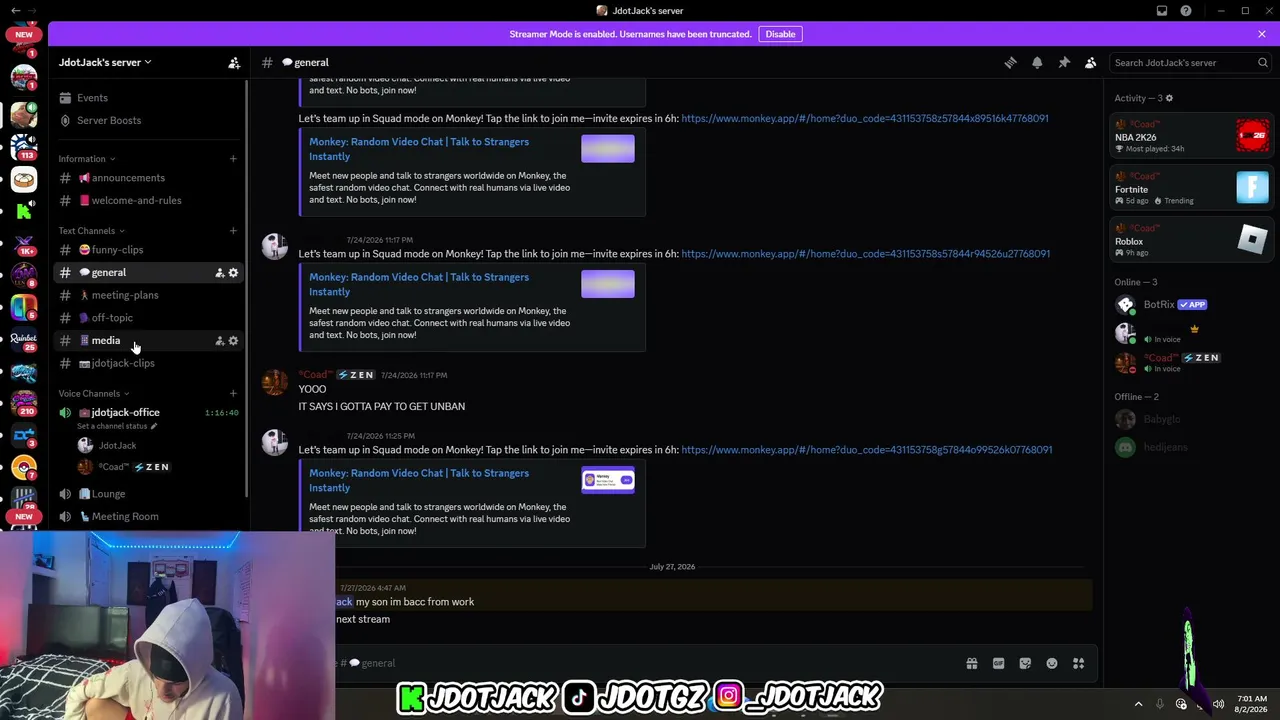Viewport: 1280px width, 720px height.
Task: Collapse the Voice Channels category
Action: pyautogui.click(x=94, y=394)
